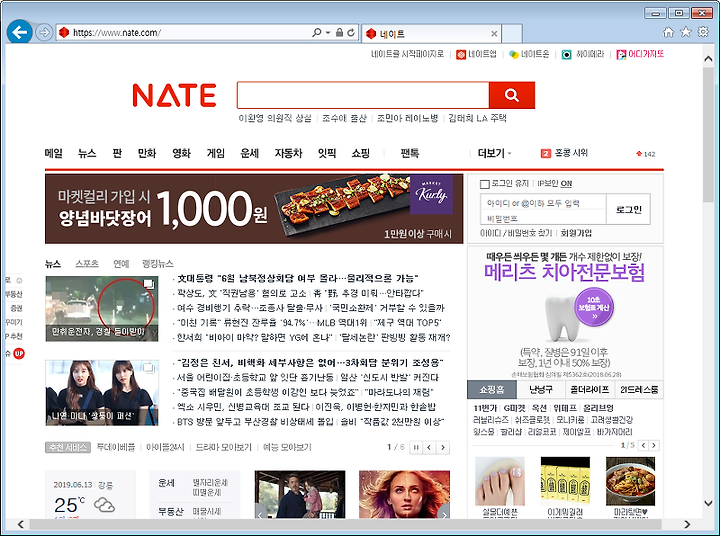Screen dimensions: 720x536
Task: Select the 쇼핑홈 shopping tab
Action: click(x=492, y=390)
